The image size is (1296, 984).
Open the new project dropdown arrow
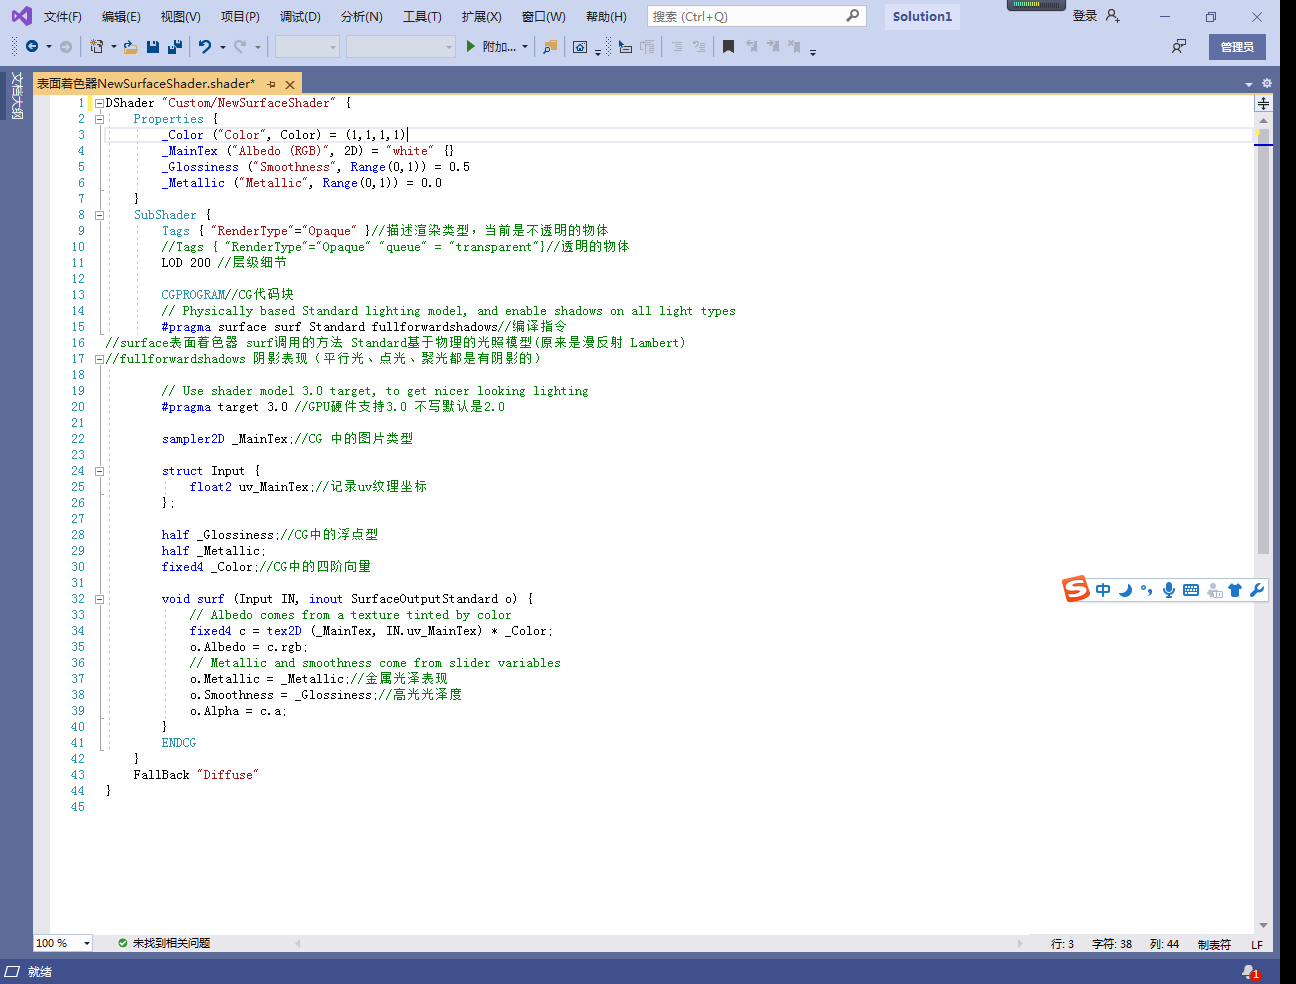113,47
